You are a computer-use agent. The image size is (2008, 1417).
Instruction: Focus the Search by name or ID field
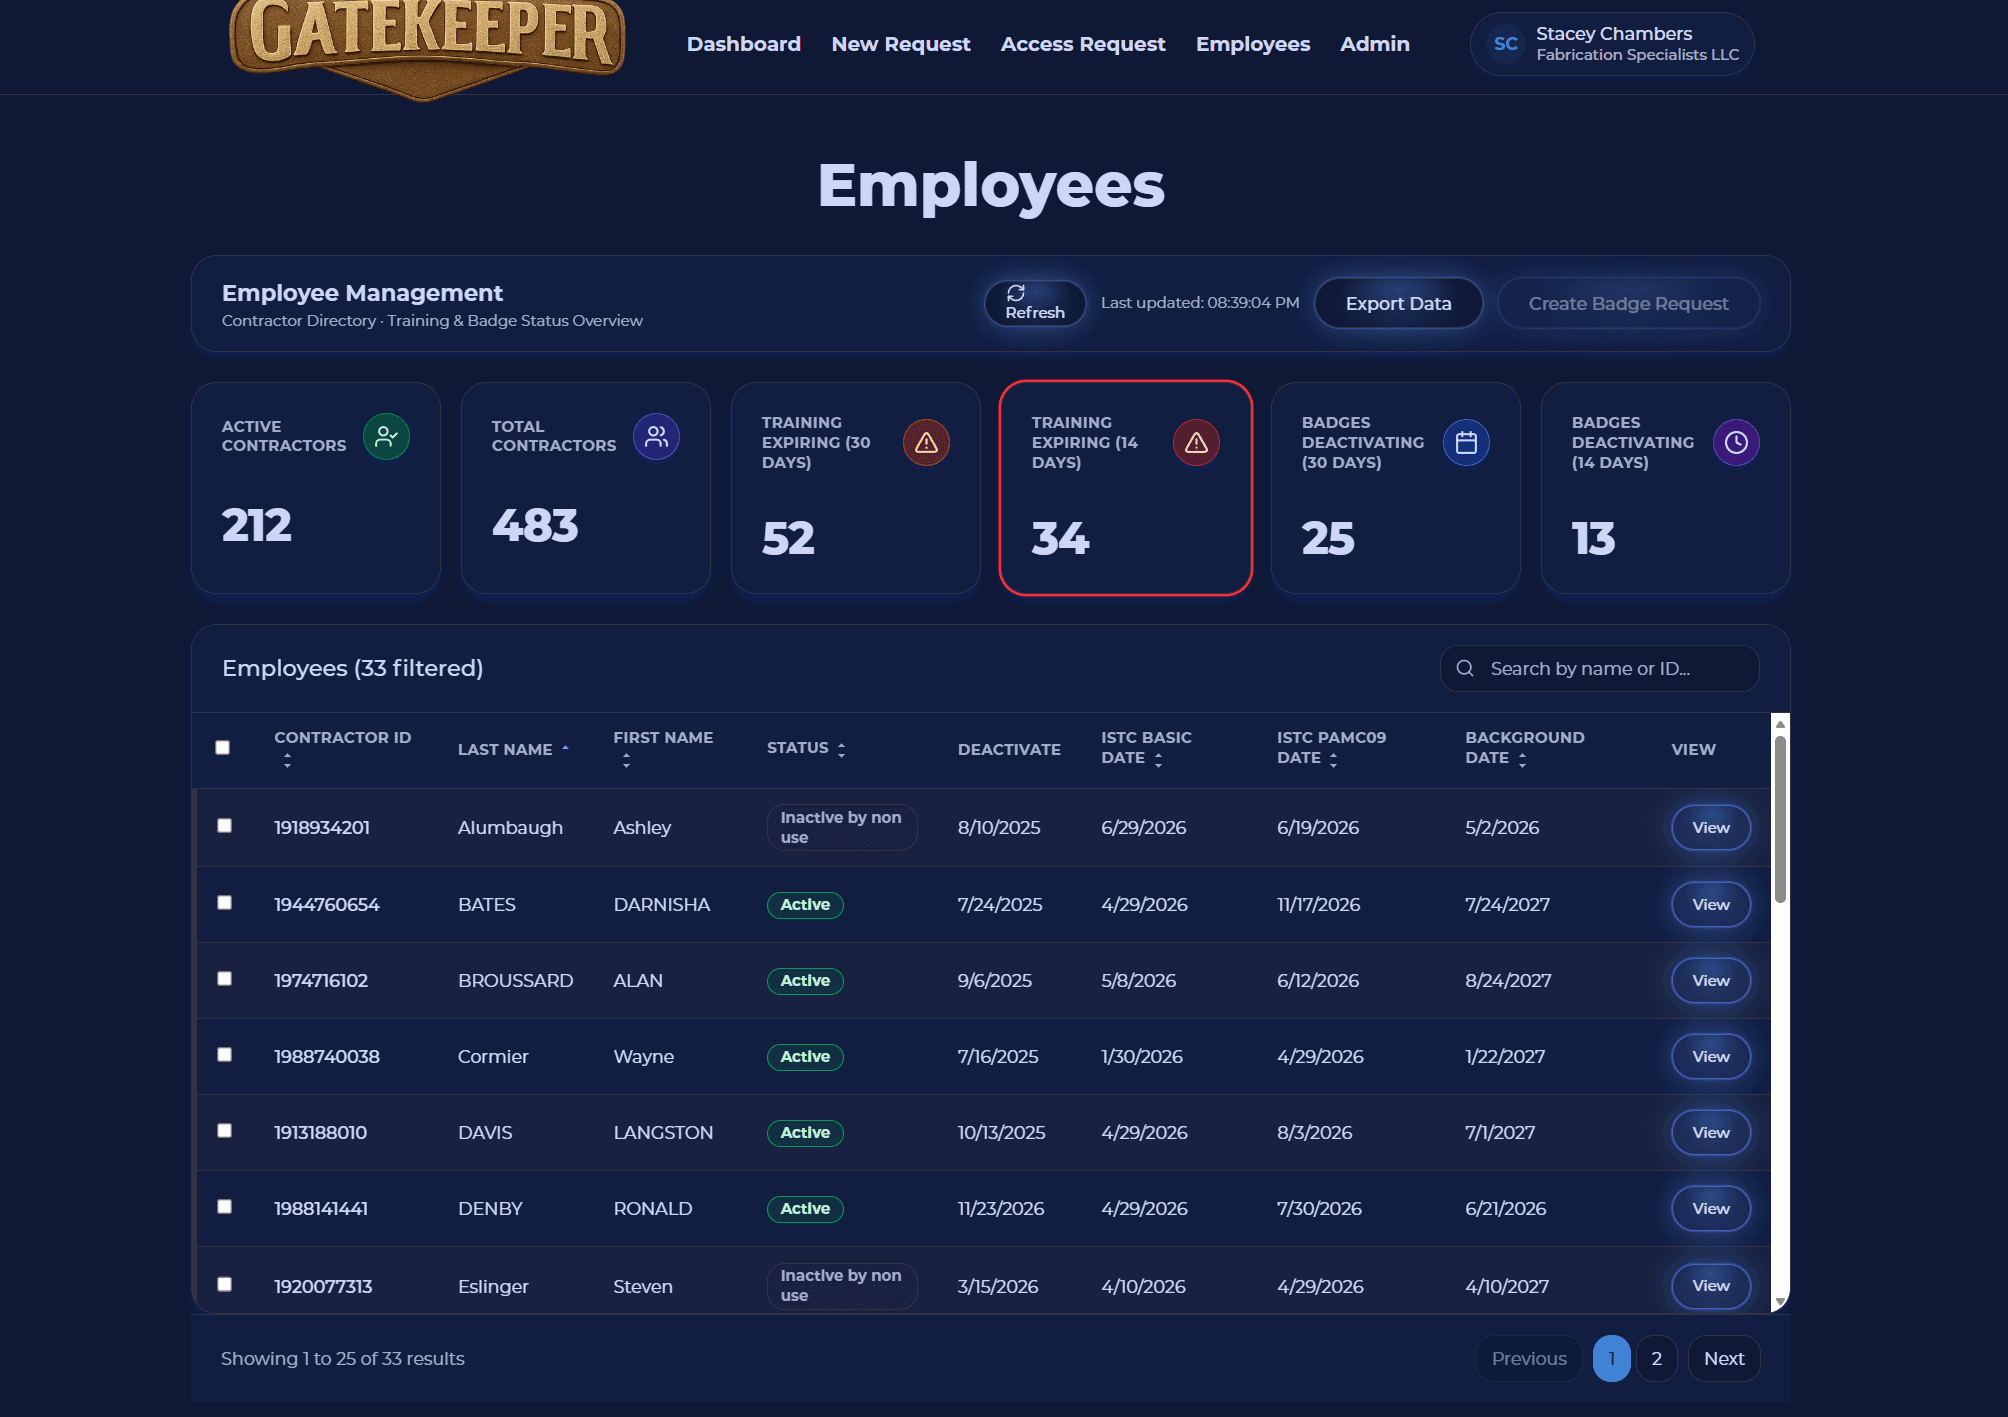(x=1599, y=668)
